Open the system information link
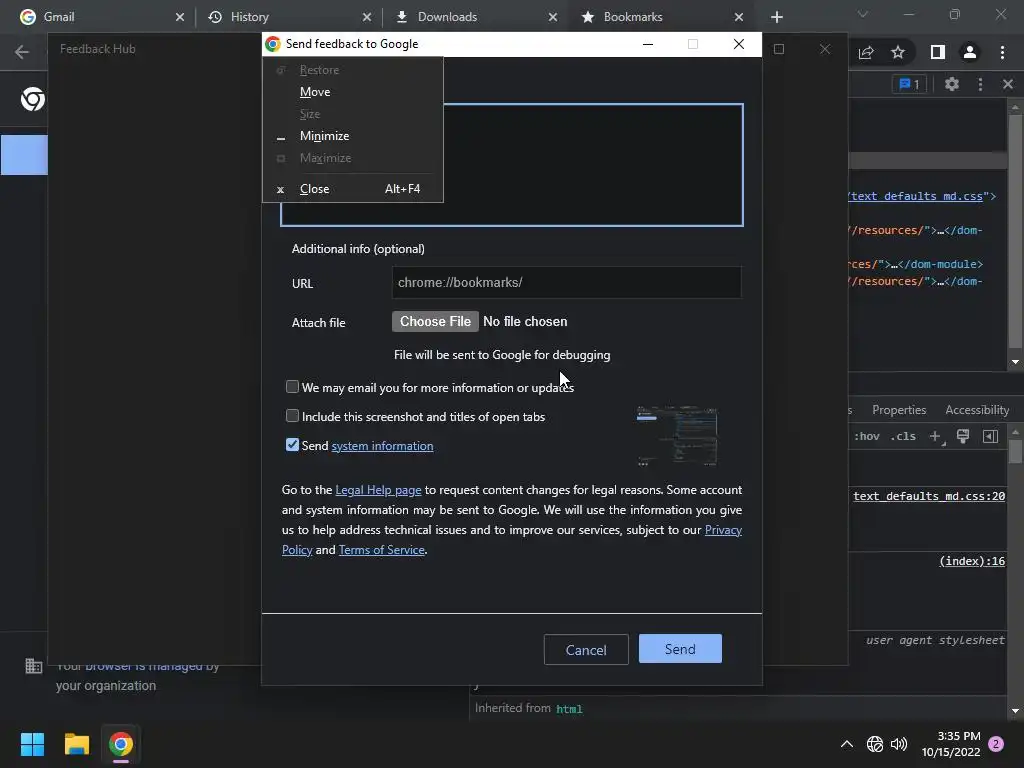This screenshot has width=1024, height=768. coord(382,446)
